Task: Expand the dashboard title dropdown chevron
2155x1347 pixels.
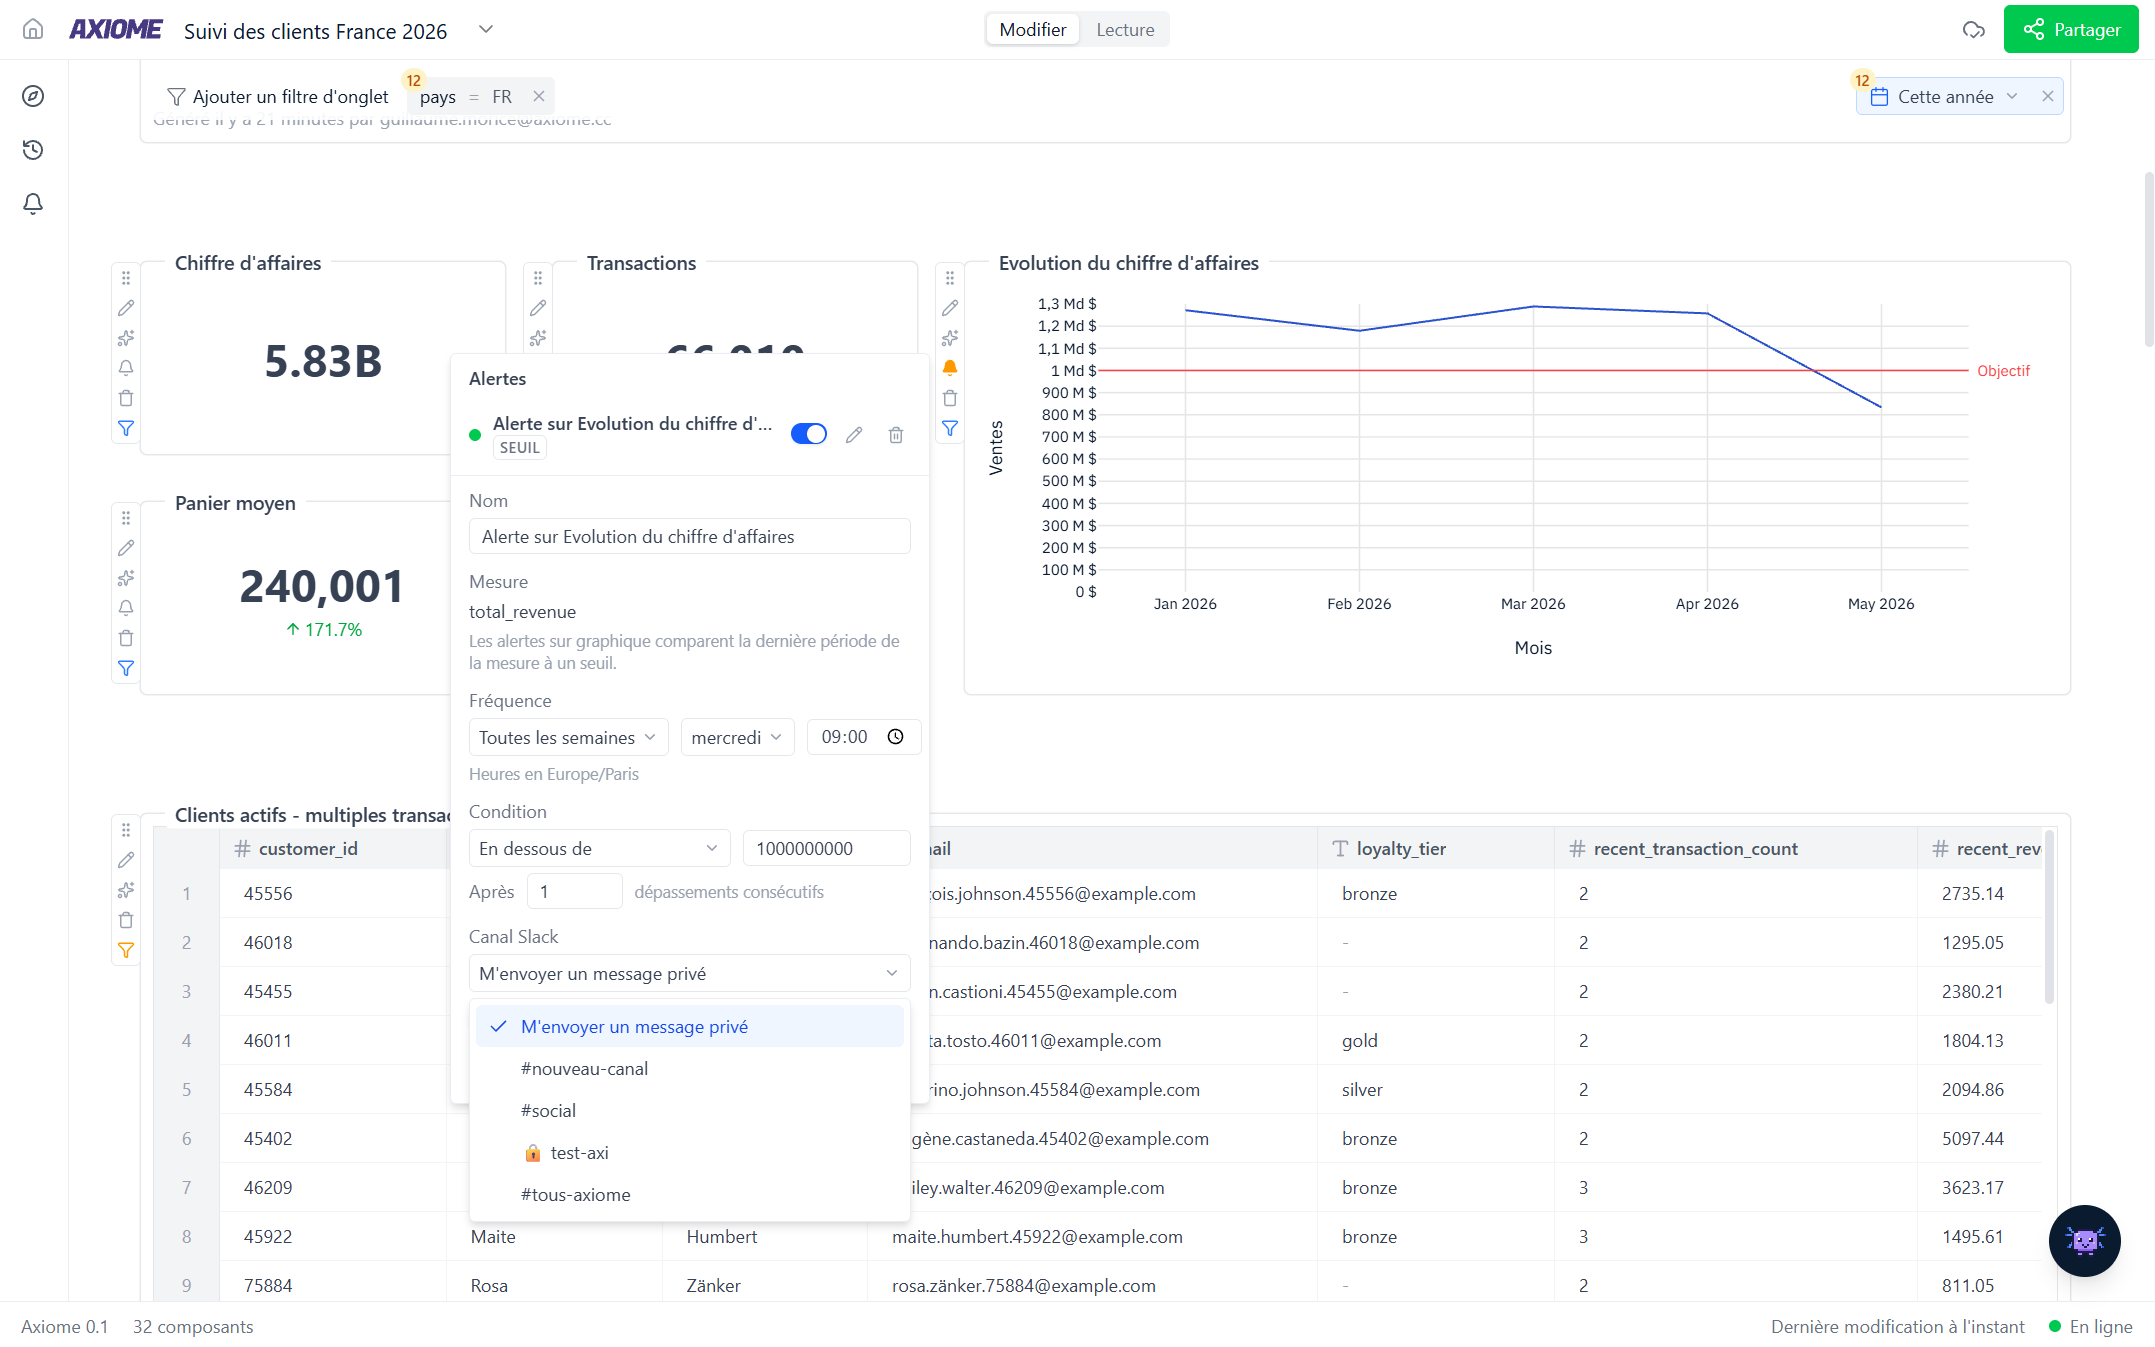Action: (x=486, y=30)
